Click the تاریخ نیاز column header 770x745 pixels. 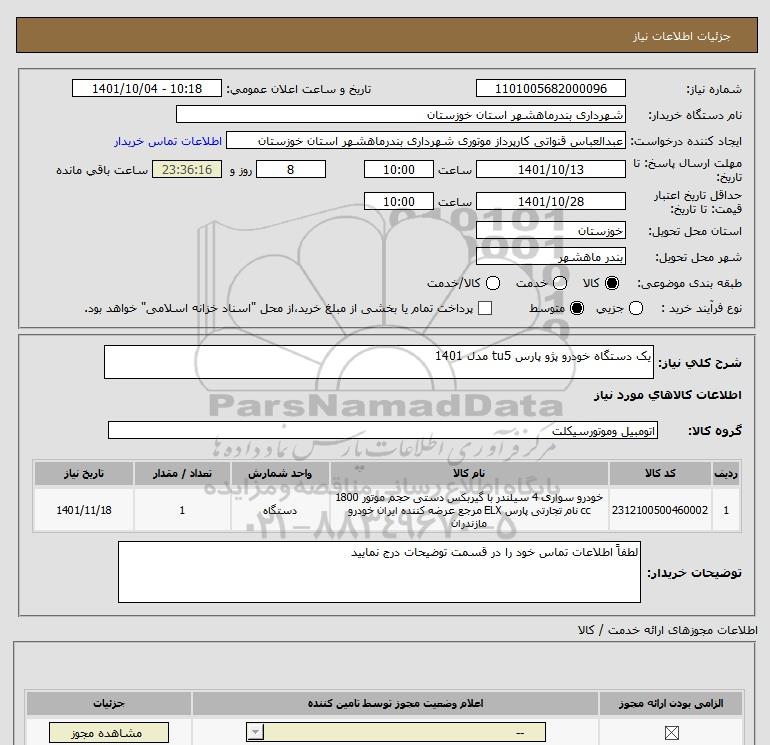coord(84,473)
